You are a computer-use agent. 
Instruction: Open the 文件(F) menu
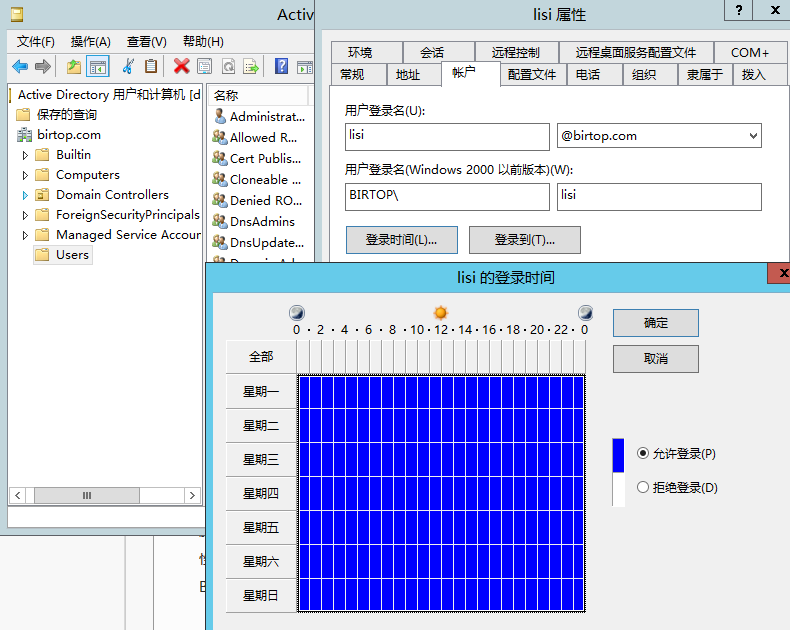35,42
